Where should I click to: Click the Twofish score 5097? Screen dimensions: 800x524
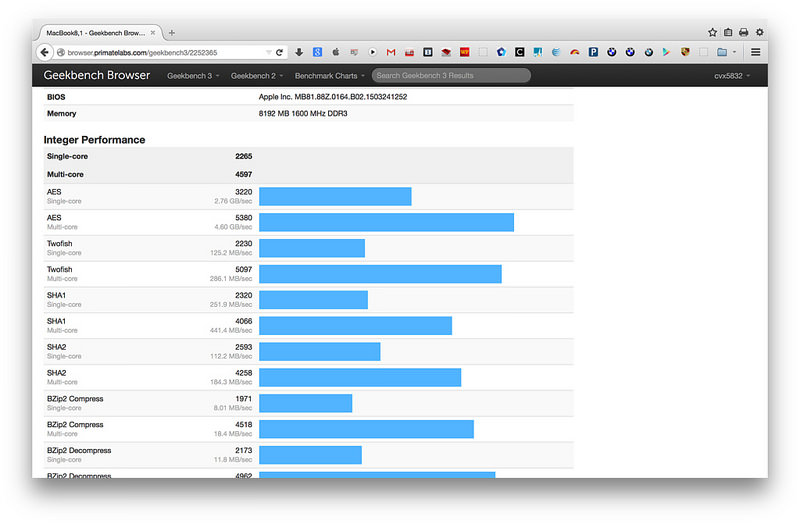(x=243, y=269)
